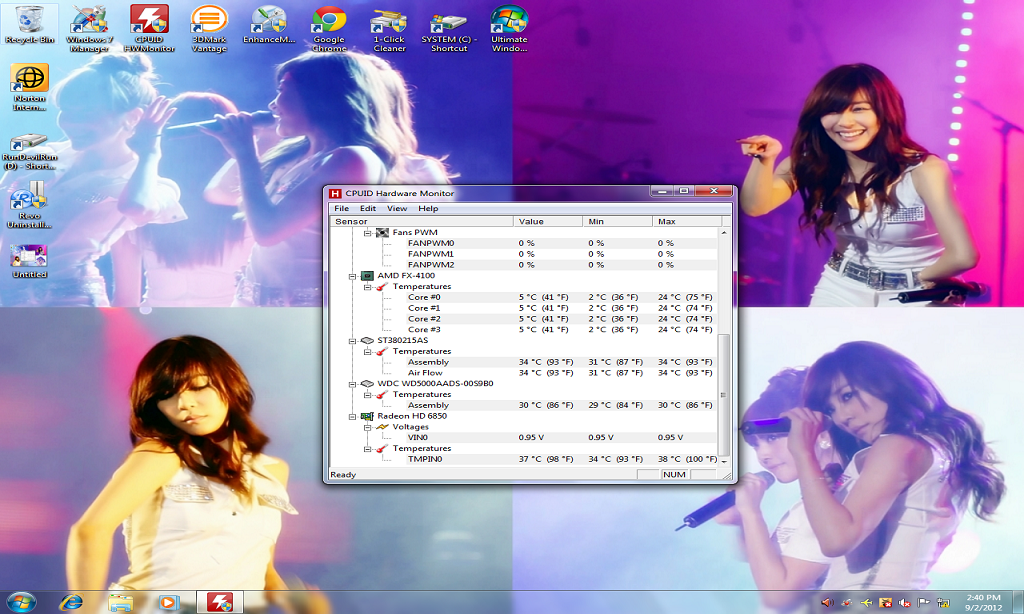Open the View menu in HWMonitor
Image resolution: width=1024 pixels, height=614 pixels.
coord(397,208)
